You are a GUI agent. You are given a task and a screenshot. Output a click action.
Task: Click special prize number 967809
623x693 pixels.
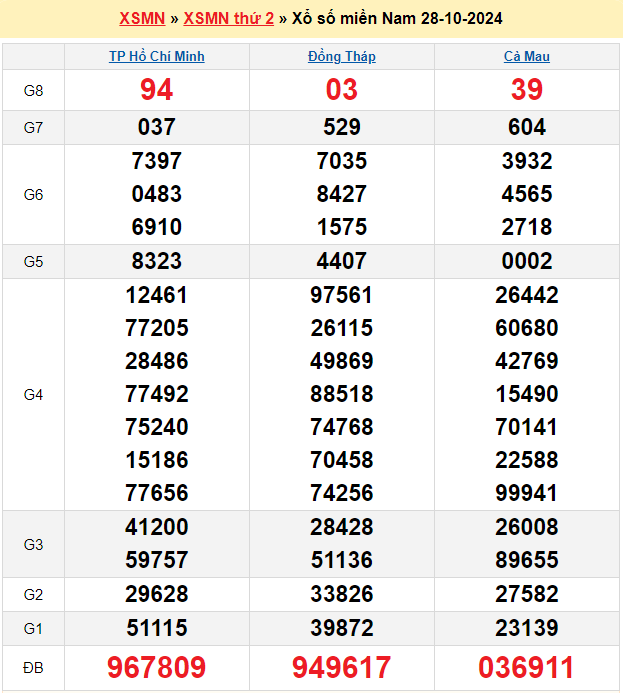pyautogui.click(x=157, y=668)
